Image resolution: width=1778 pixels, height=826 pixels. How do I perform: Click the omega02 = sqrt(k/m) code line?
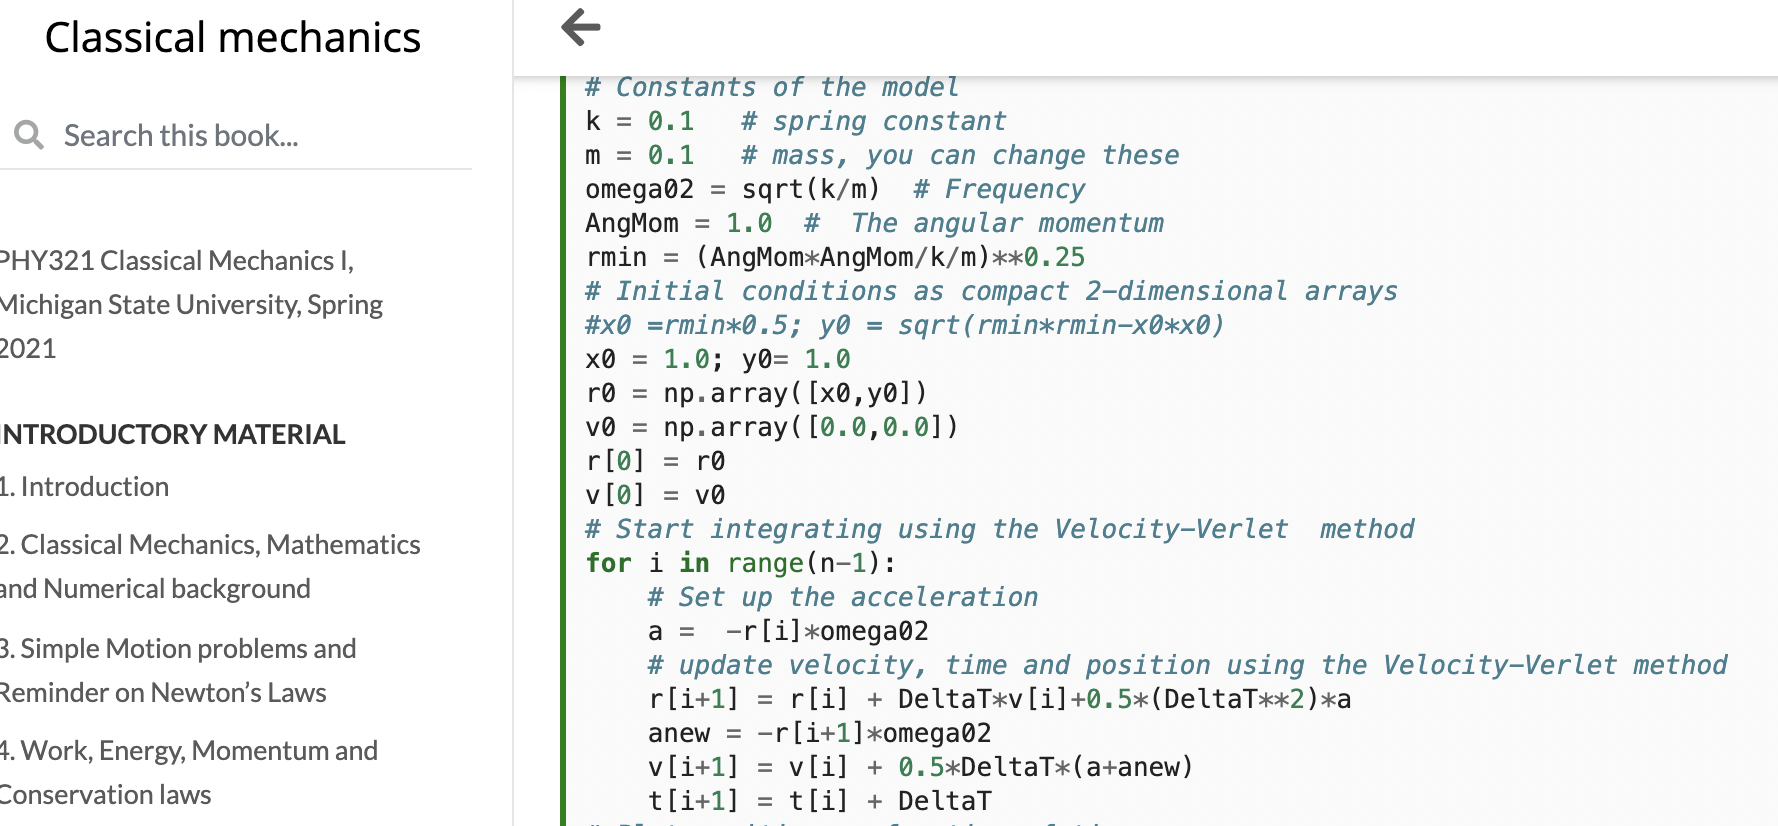[835, 189]
